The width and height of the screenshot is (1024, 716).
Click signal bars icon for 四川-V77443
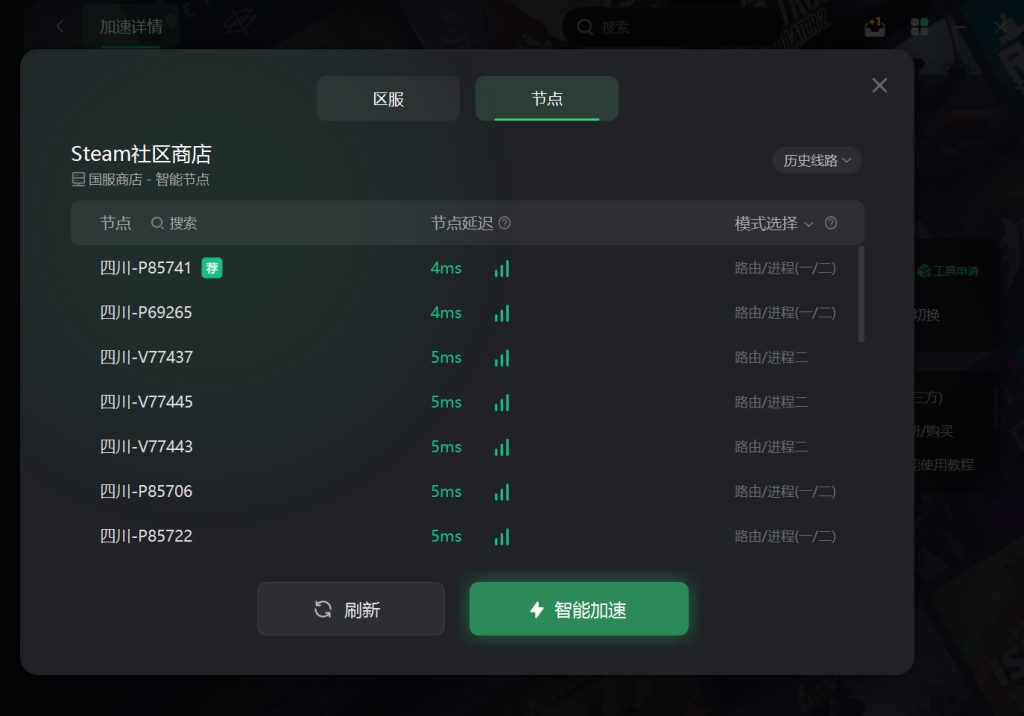click(502, 448)
